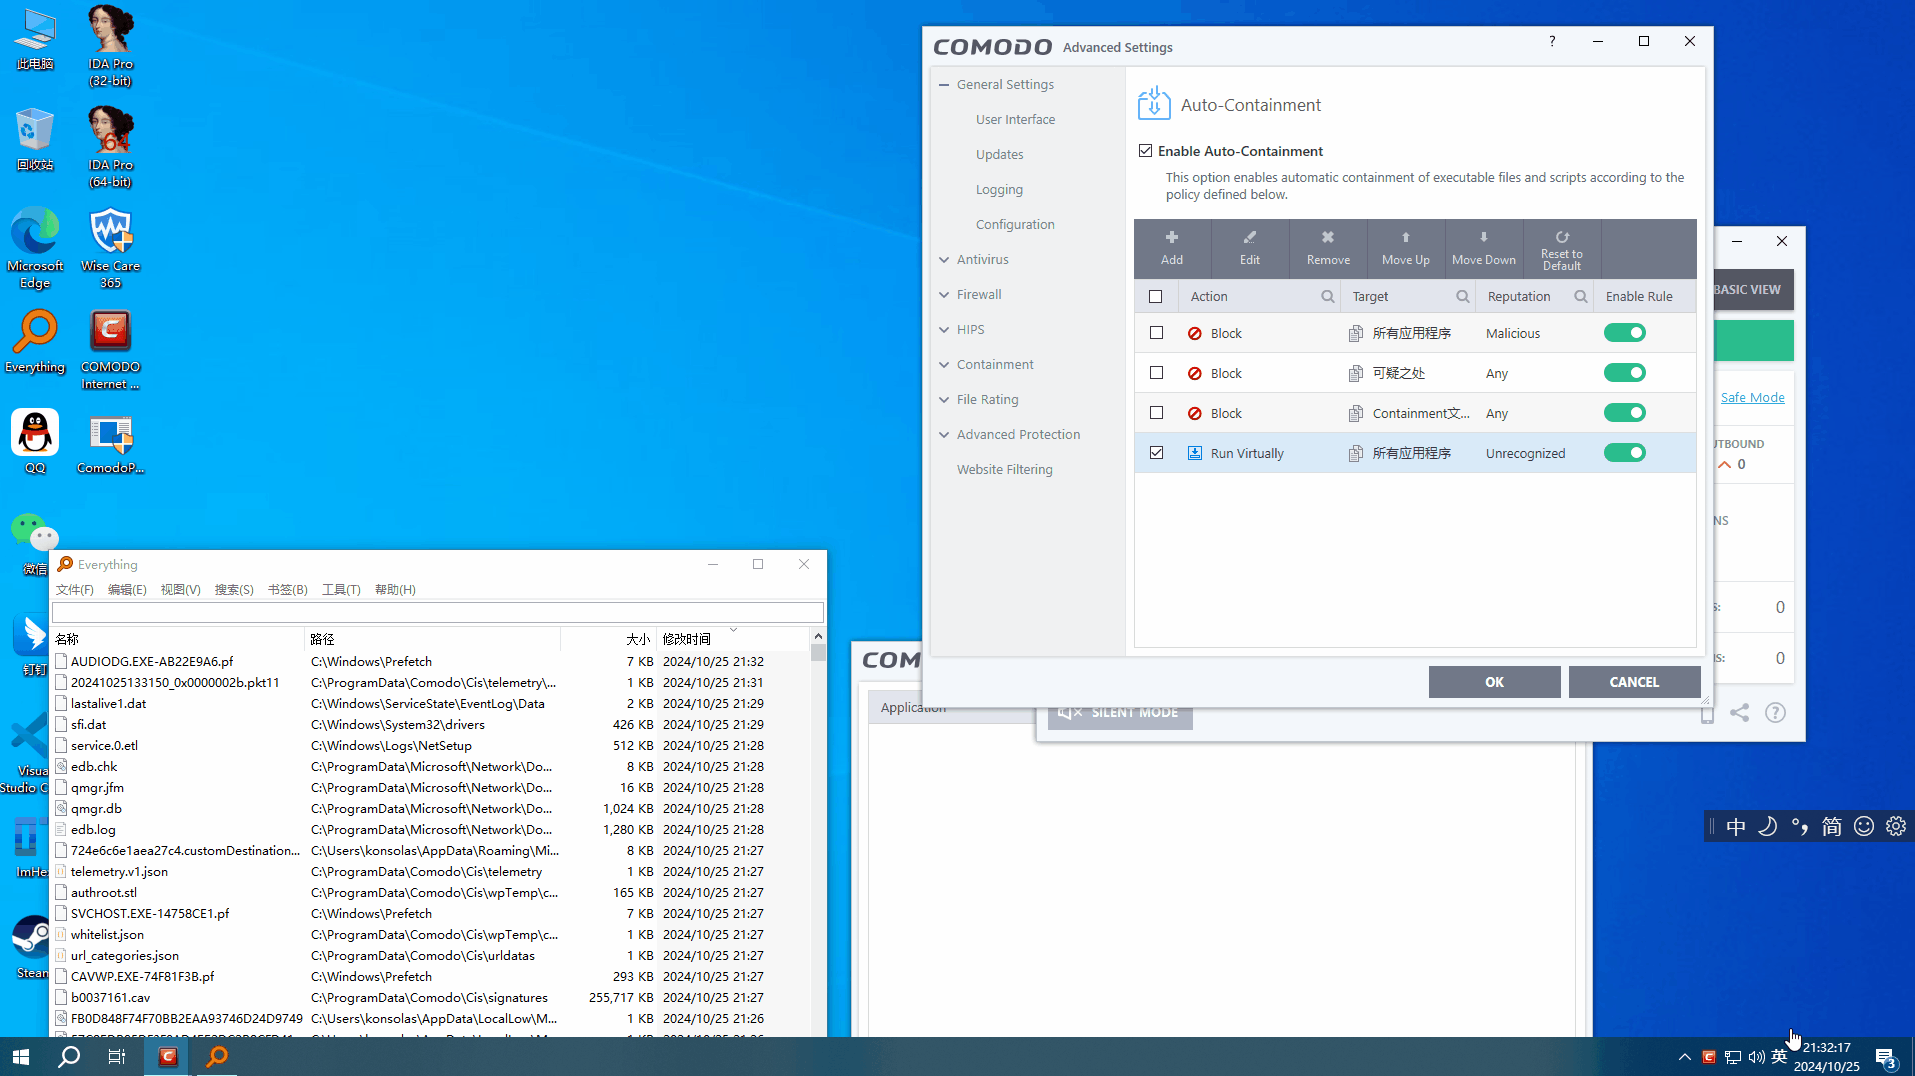Click the Move Down arrow icon
The width and height of the screenshot is (1915, 1076).
pyautogui.click(x=1483, y=238)
